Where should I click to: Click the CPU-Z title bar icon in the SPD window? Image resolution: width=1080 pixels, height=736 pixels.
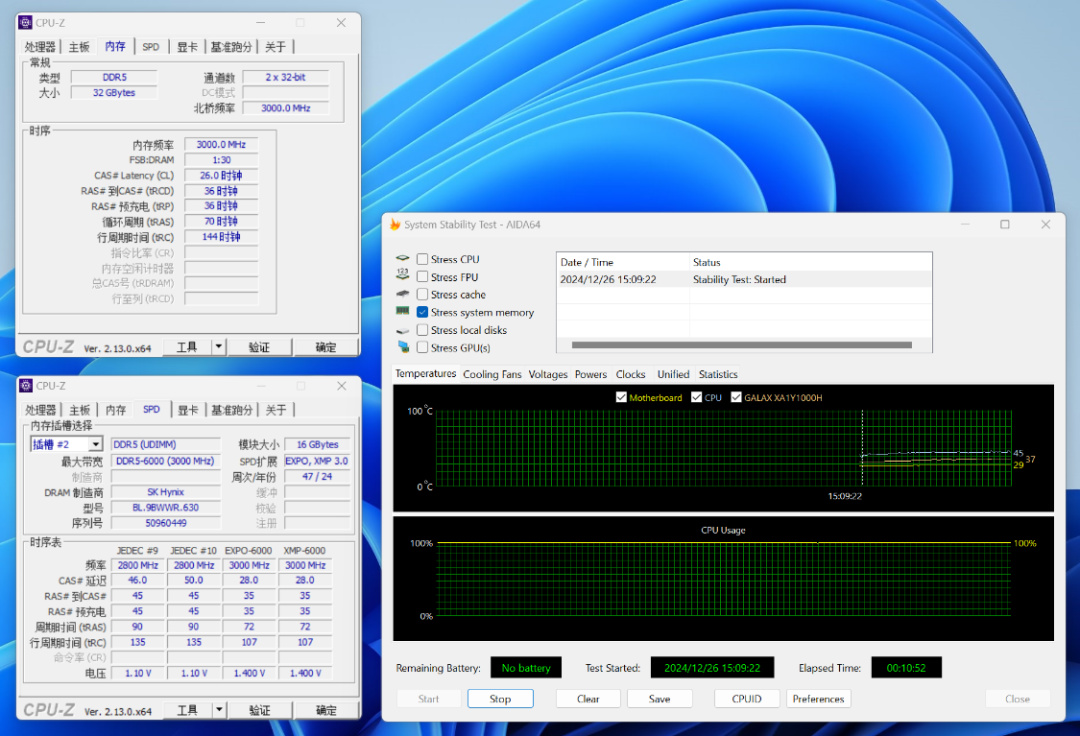25,385
